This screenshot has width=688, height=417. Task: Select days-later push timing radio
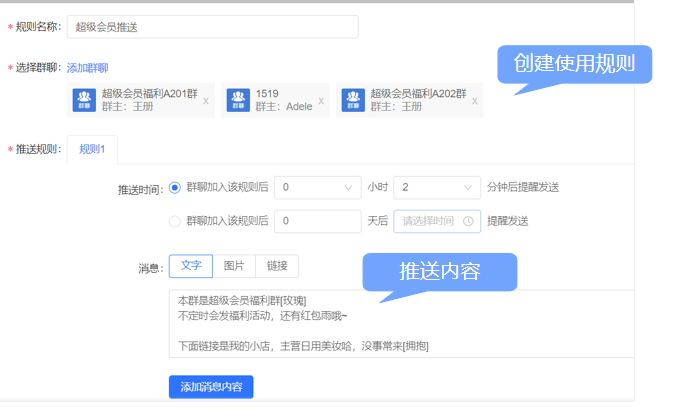[175, 221]
